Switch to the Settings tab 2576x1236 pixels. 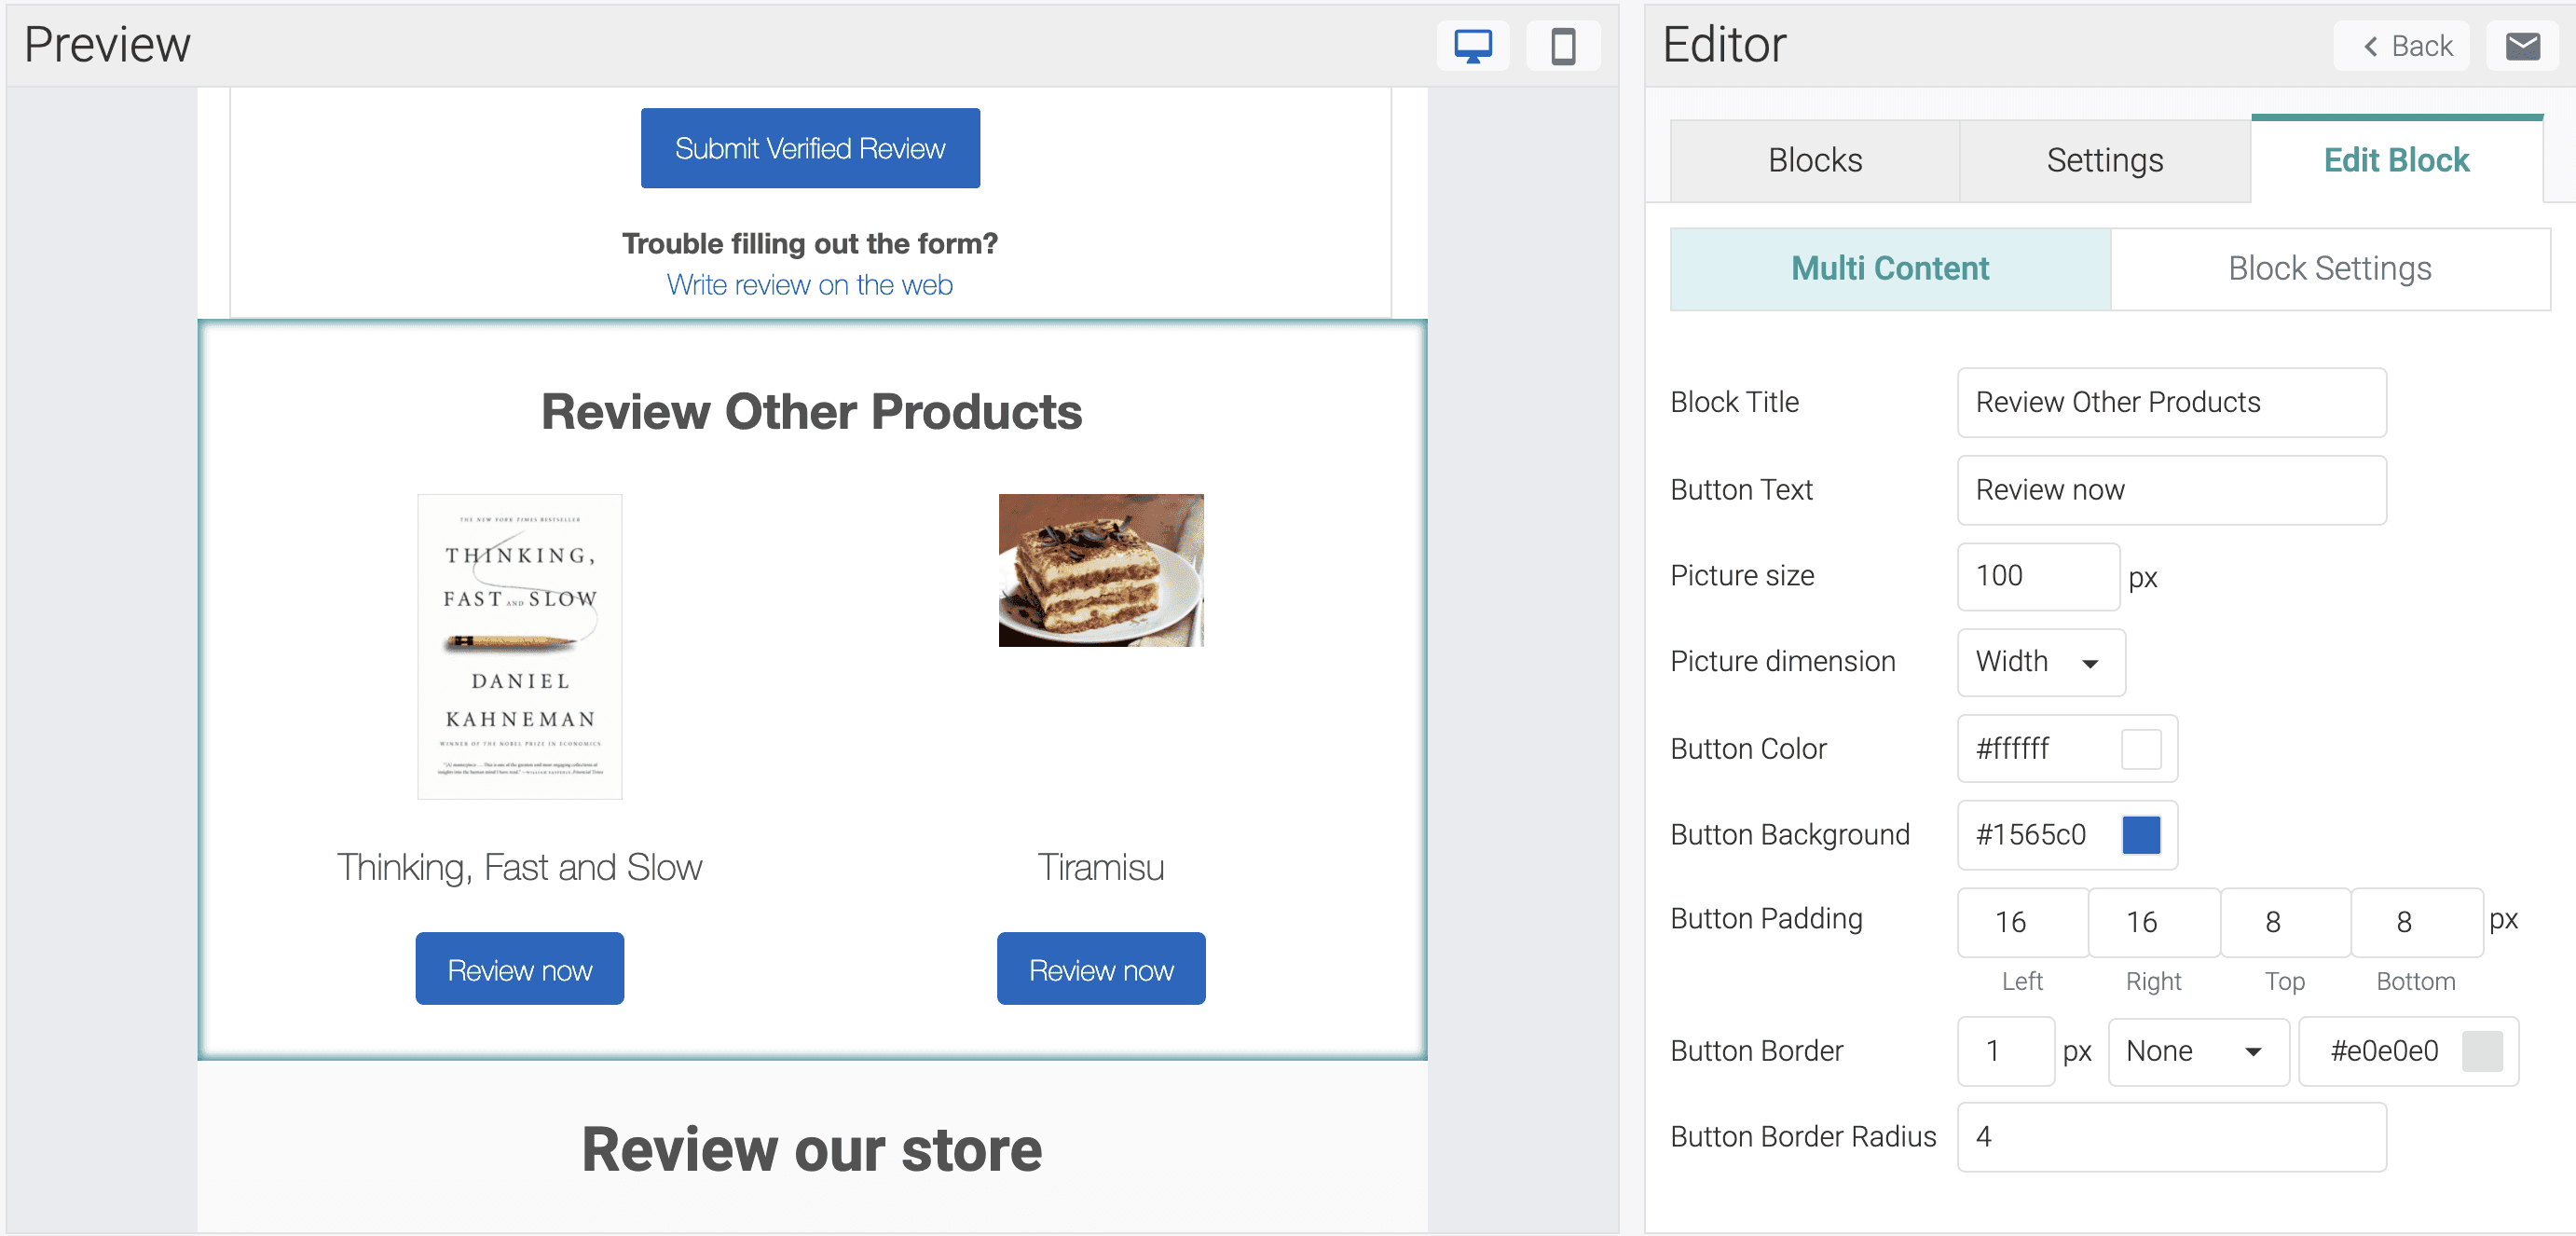click(x=2104, y=160)
